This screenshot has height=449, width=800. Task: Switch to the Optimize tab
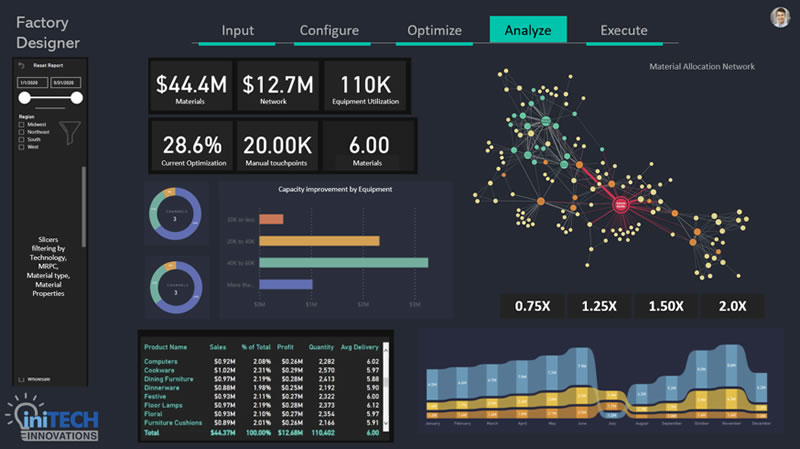pos(434,30)
